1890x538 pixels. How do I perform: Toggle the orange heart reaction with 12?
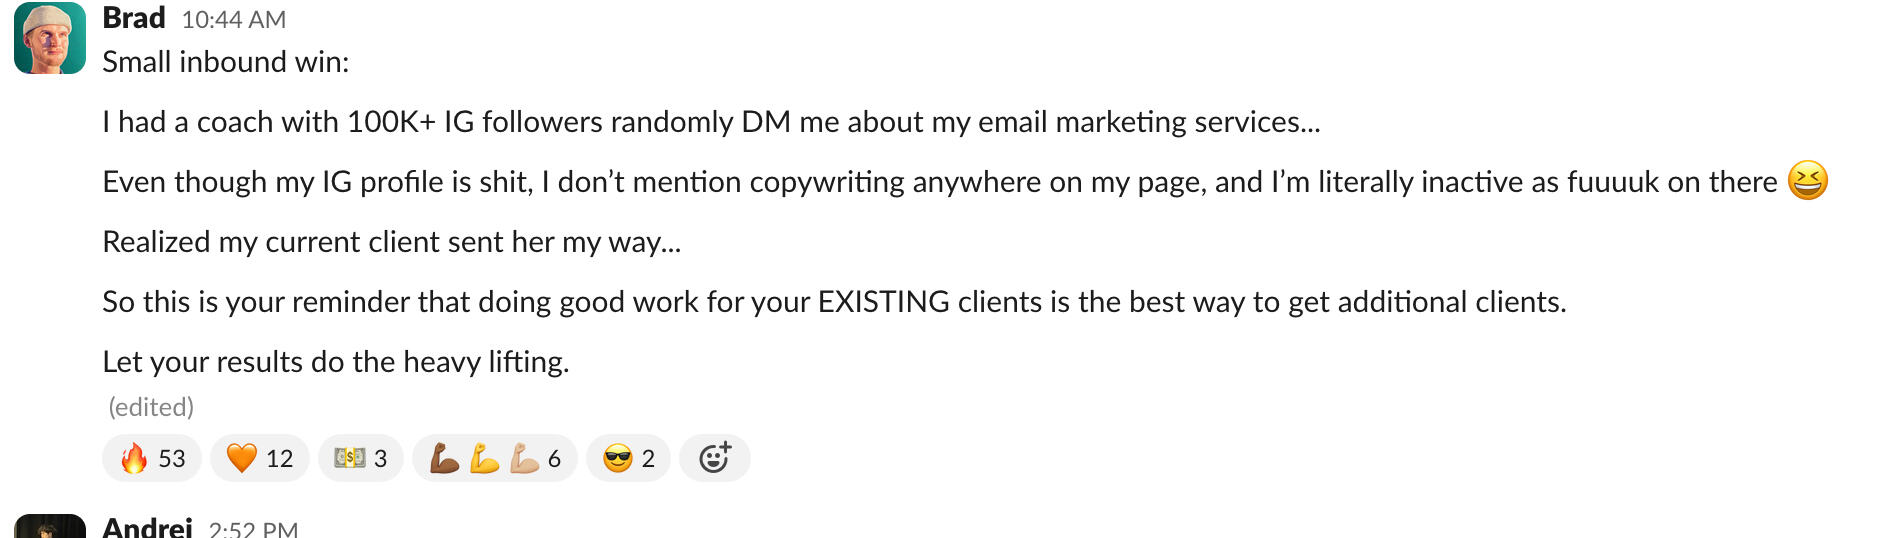click(259, 458)
